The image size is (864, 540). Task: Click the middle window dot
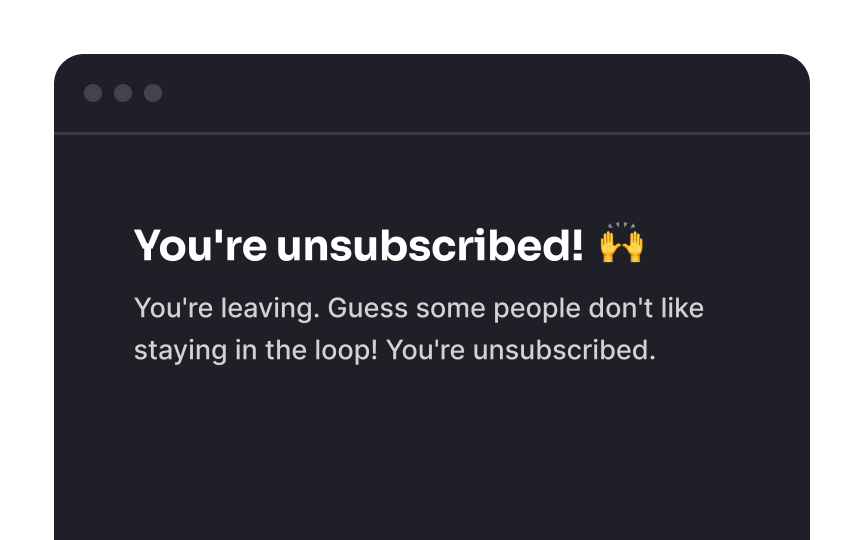tap(123, 93)
